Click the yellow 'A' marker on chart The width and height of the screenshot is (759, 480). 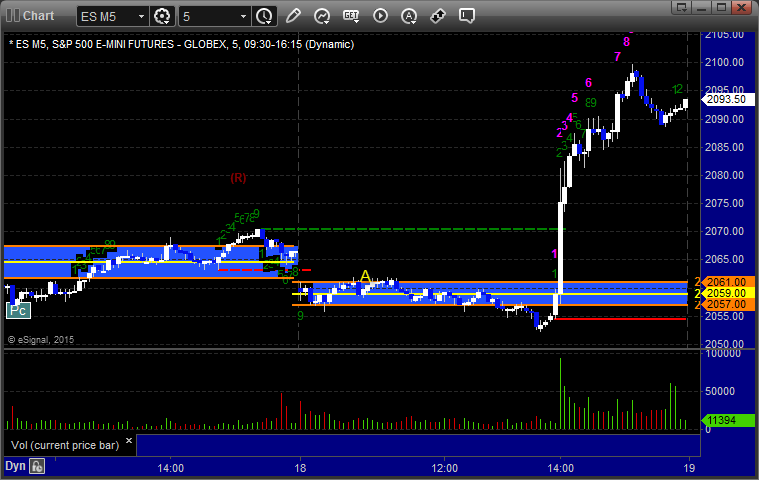[365, 277]
